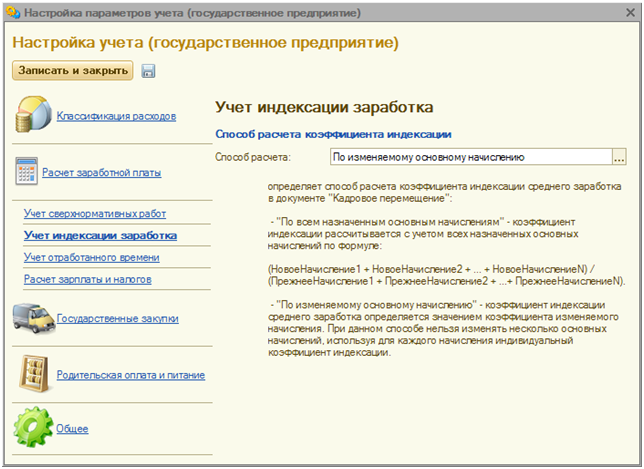
Task: Go to 'Учет отработанного времени' settings
Action: pyautogui.click(x=91, y=258)
